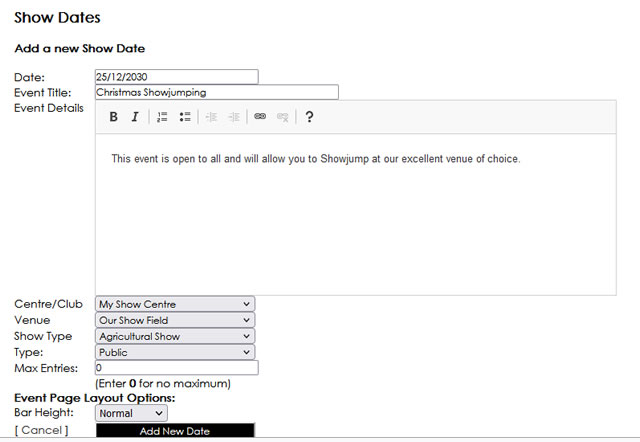Image resolution: width=640 pixels, height=442 pixels.
Task: Open the Venue dropdown showing Our Show Field
Action: [x=175, y=320]
